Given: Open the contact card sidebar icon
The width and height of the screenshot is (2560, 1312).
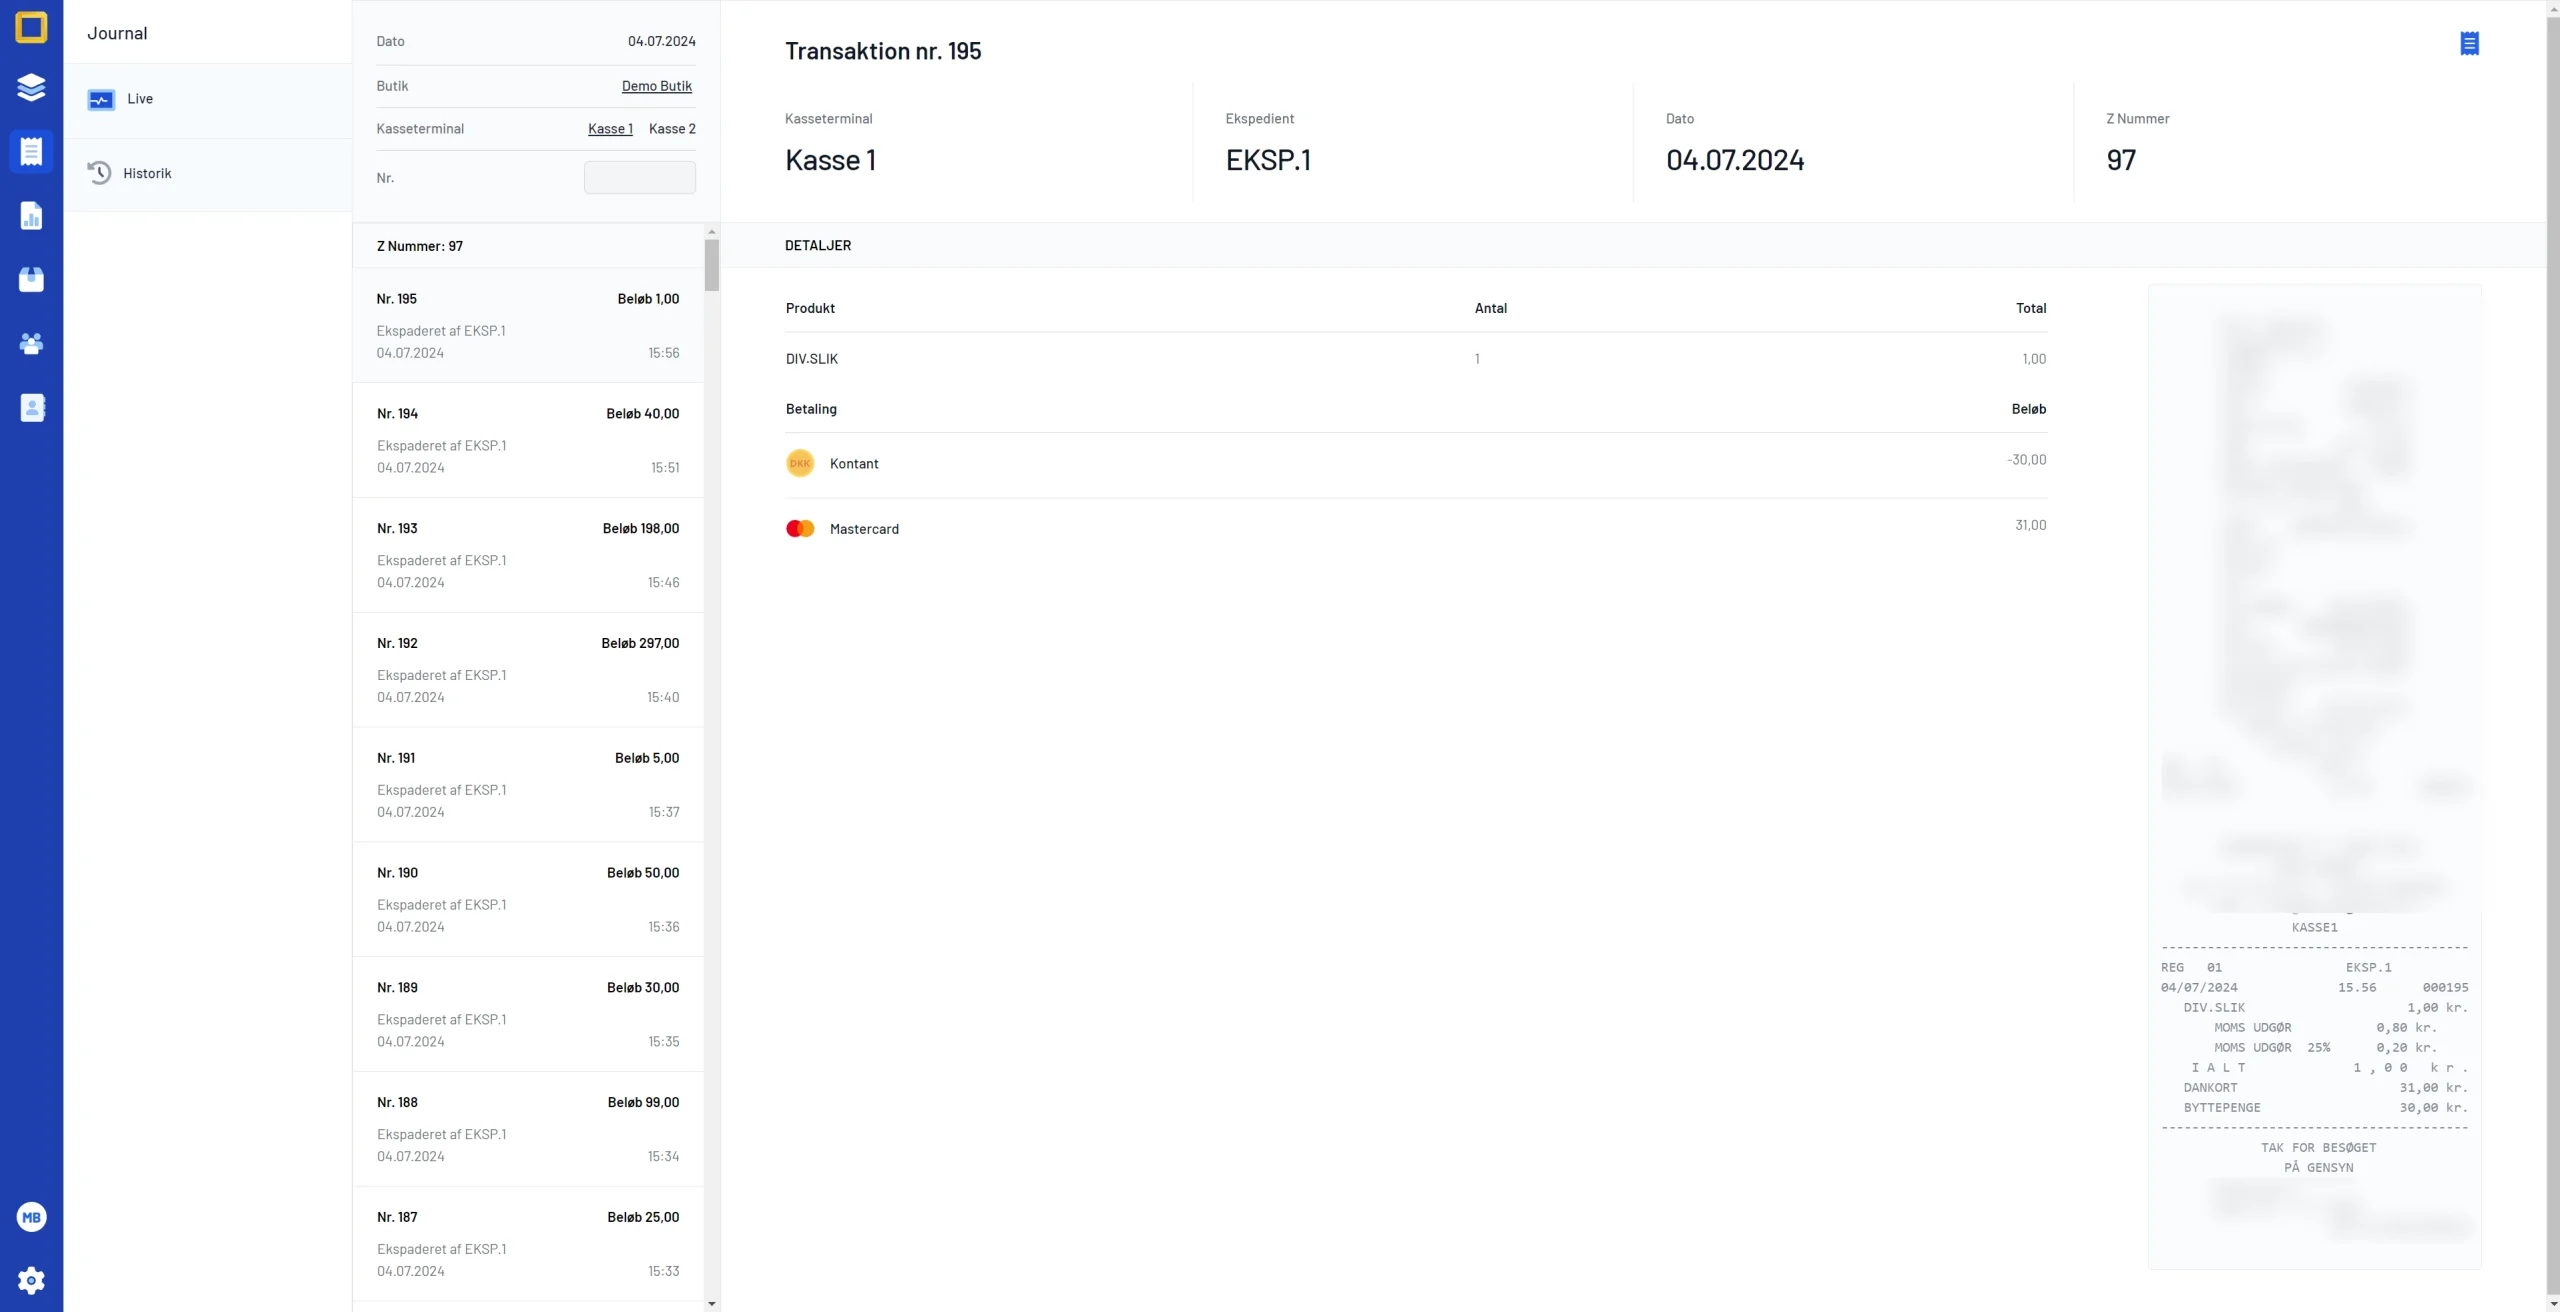Looking at the screenshot, I should 32,407.
